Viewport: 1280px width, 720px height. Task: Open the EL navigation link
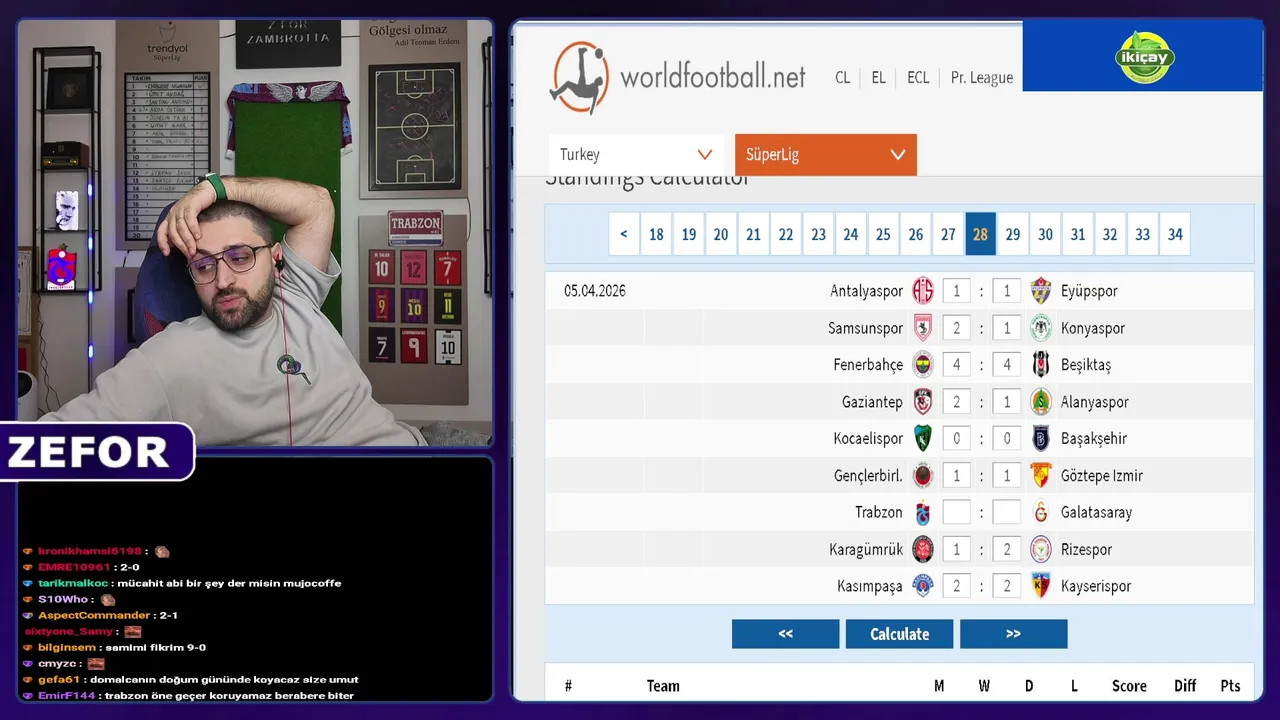(x=878, y=77)
